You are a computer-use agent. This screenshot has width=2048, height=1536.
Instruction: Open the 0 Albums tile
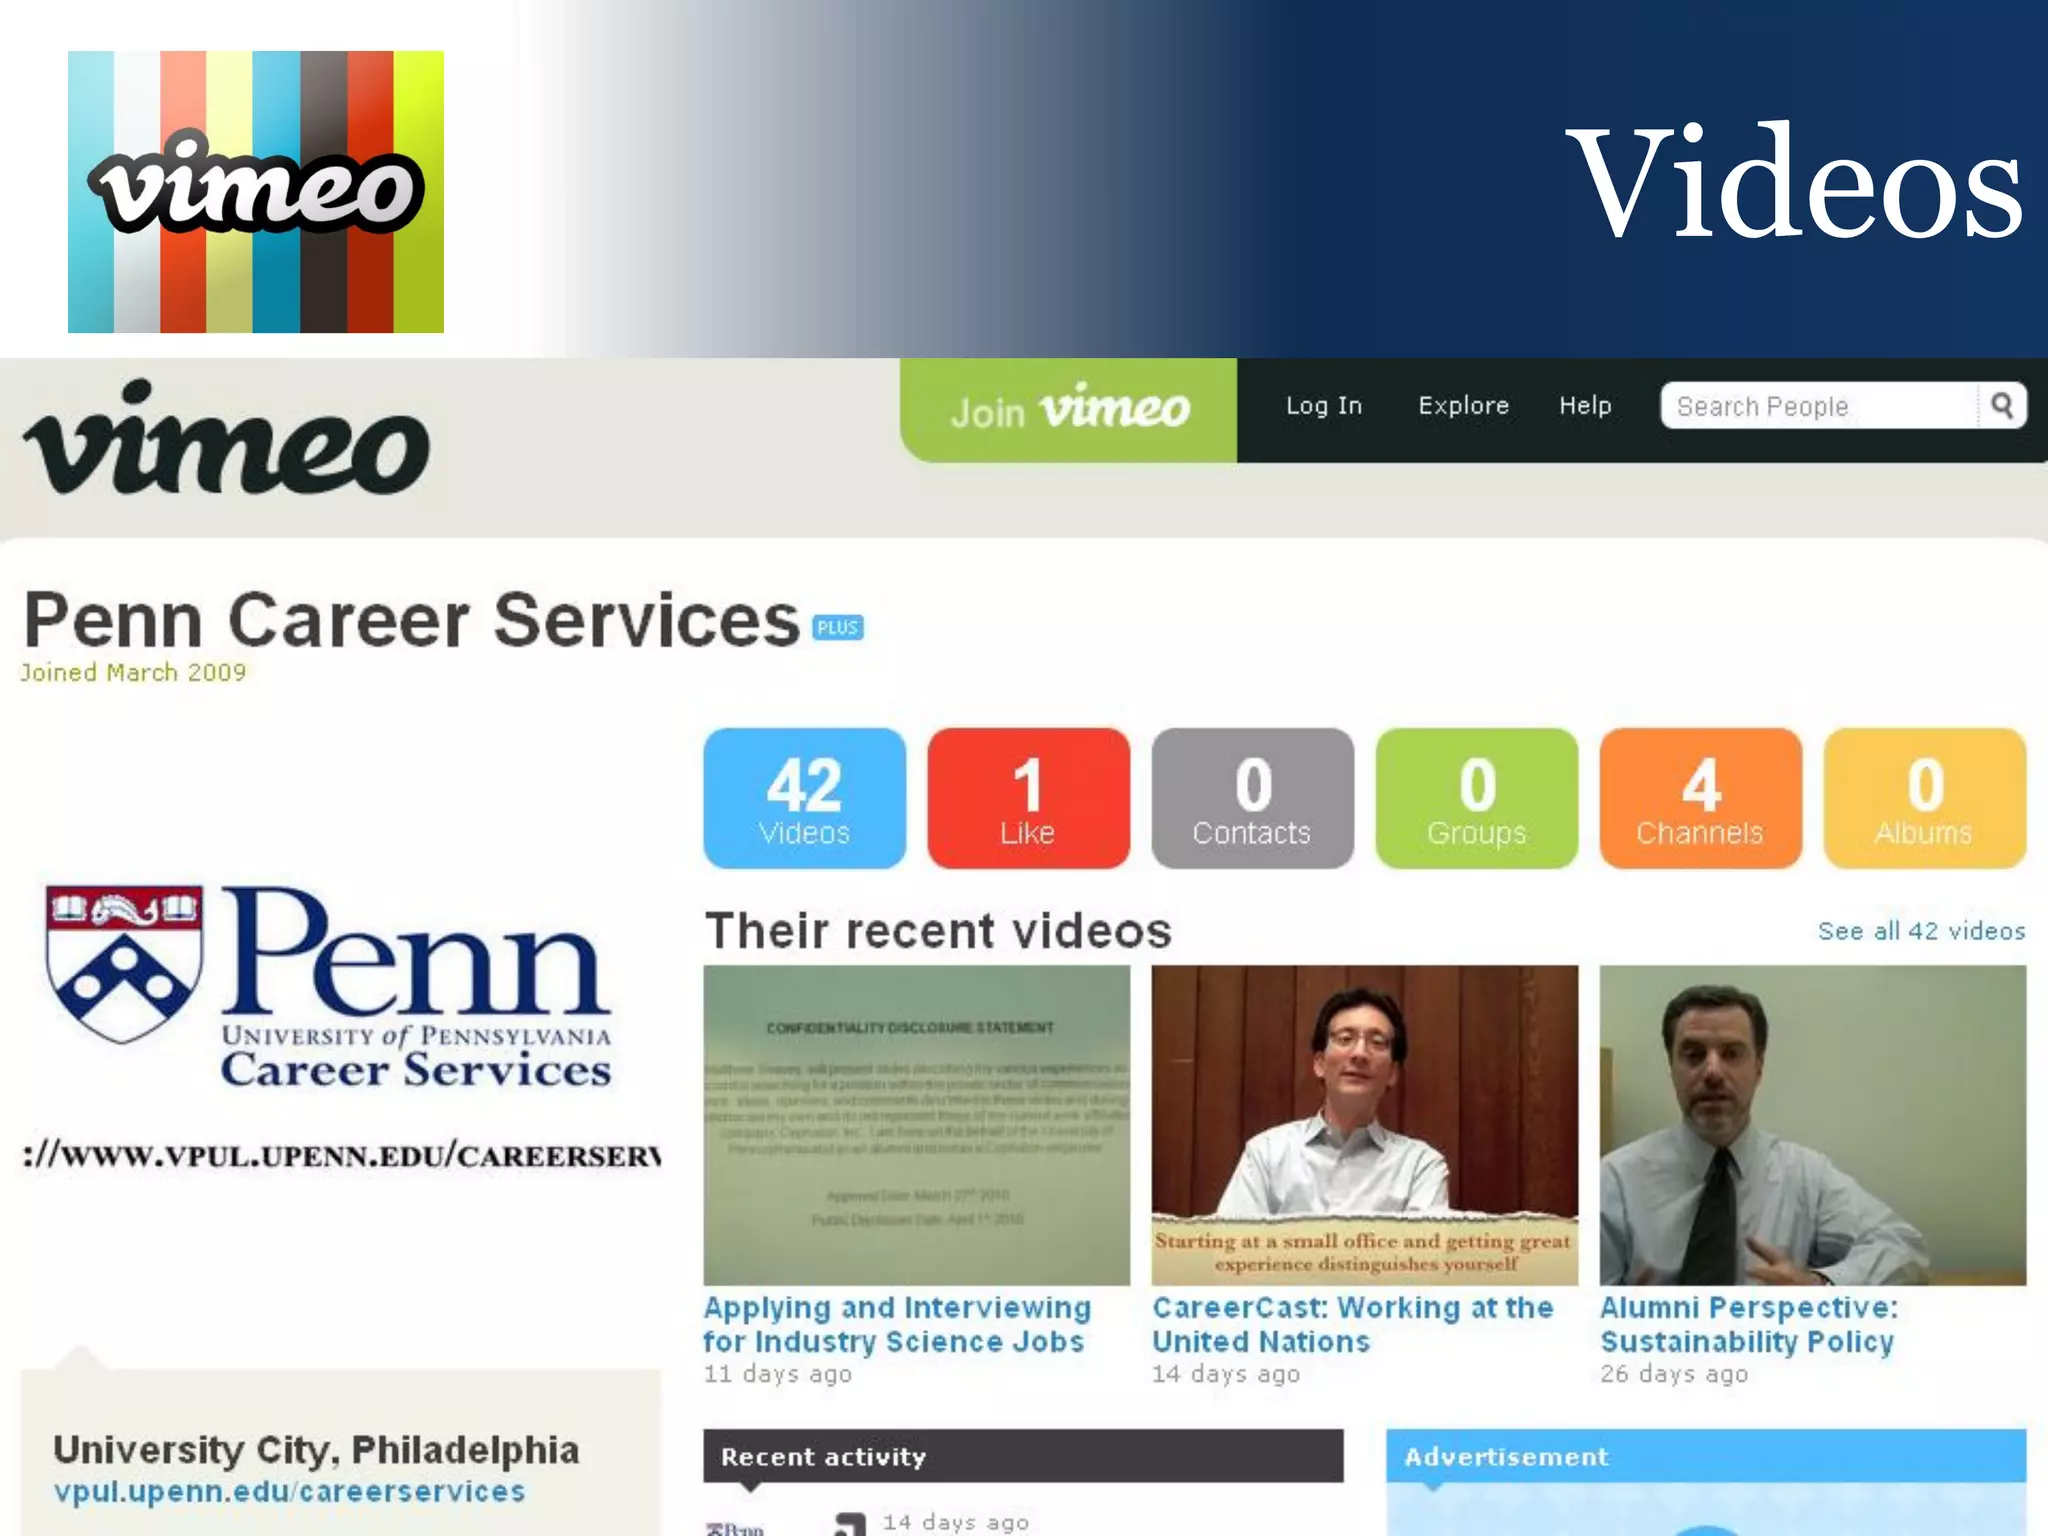1924,798
